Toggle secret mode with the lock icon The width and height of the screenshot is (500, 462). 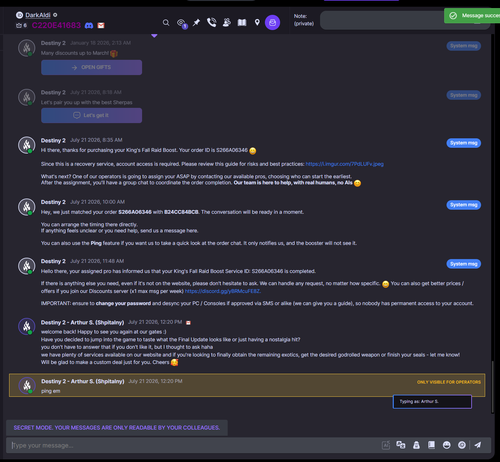click(416, 445)
